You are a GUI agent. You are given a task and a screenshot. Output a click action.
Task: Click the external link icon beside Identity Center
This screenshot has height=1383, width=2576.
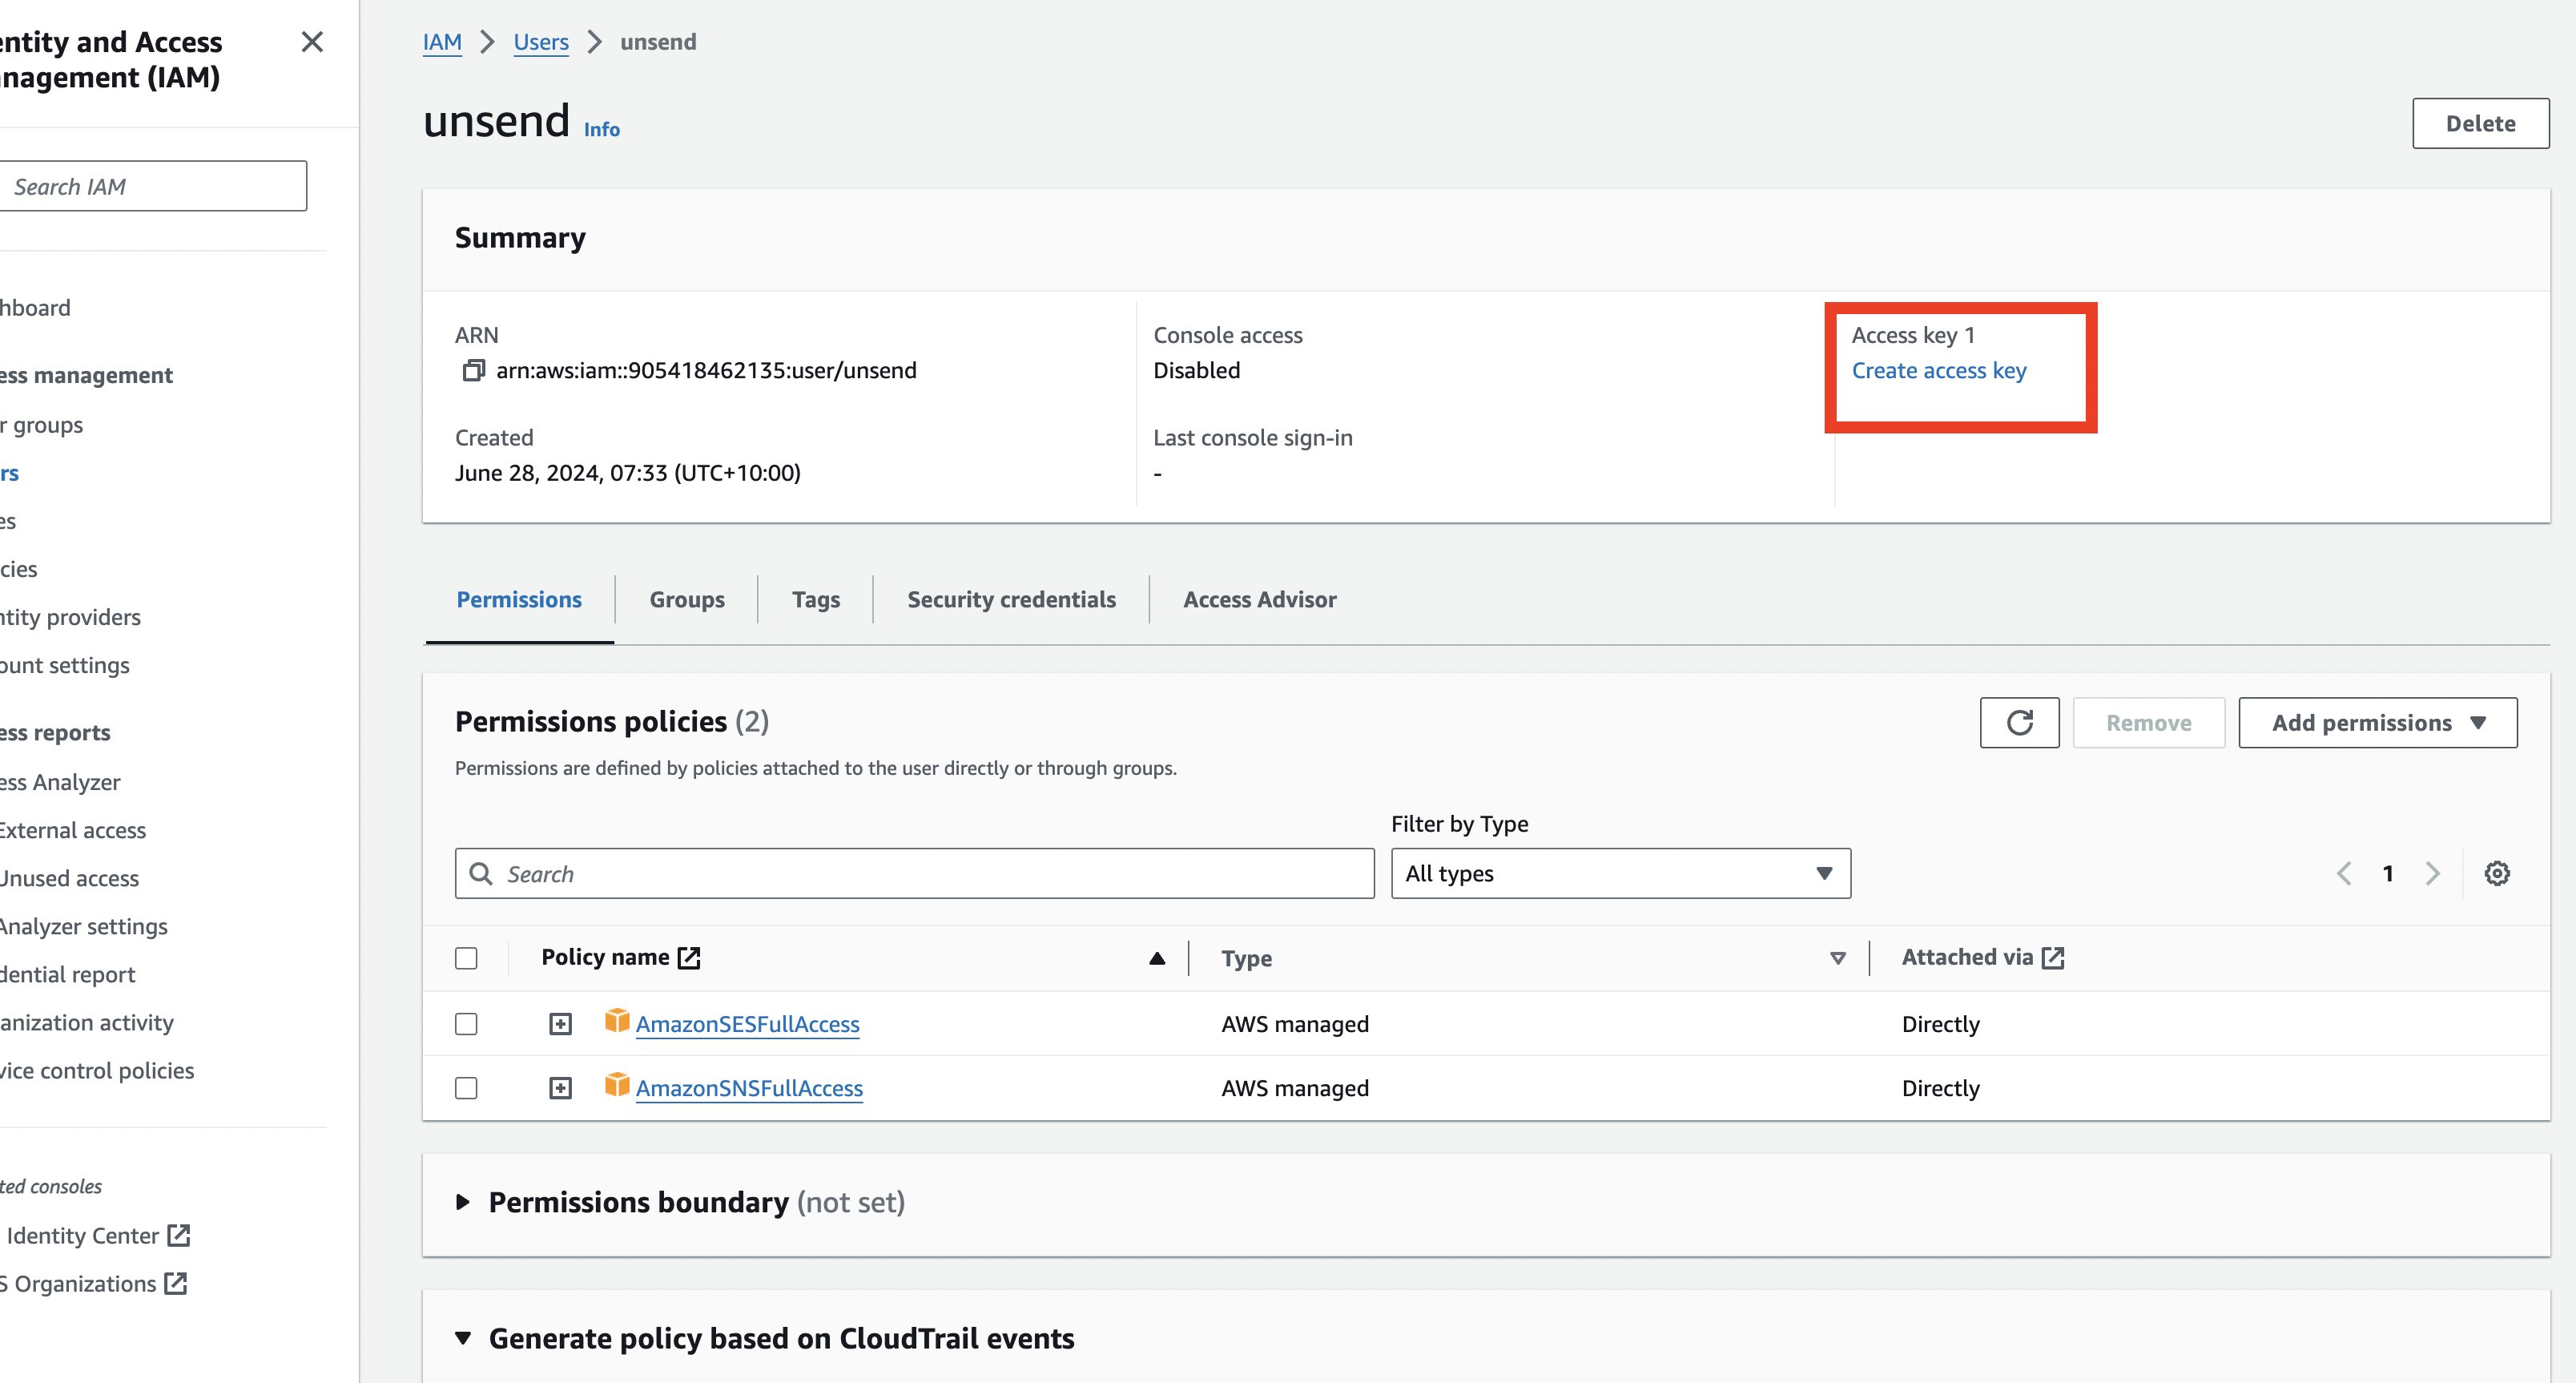pyautogui.click(x=179, y=1235)
